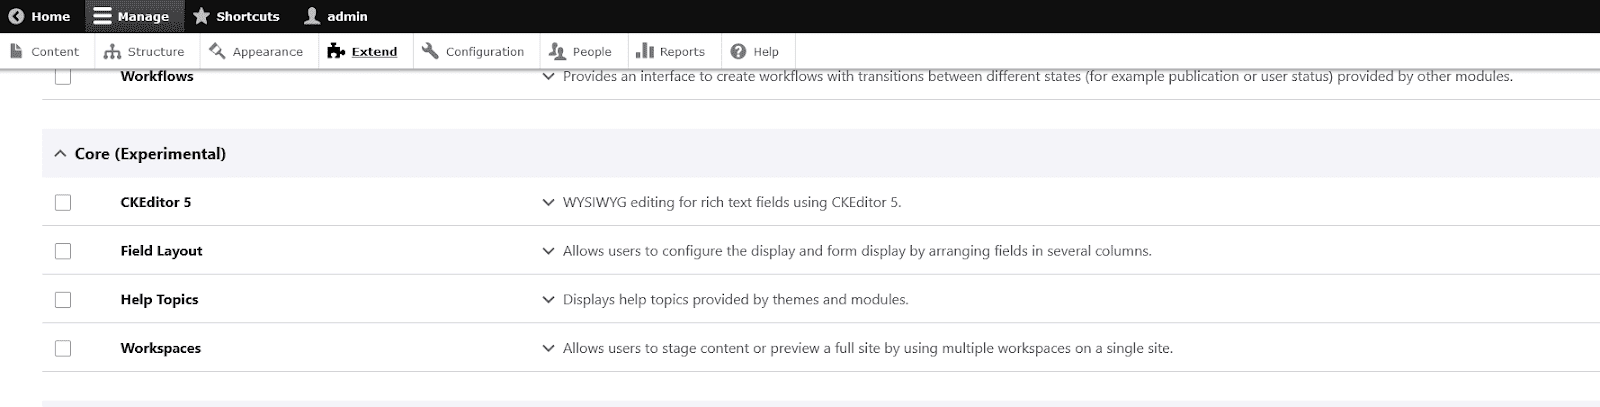Go to the Home link
Viewport: 1600px width, 407px height.
[40, 16]
